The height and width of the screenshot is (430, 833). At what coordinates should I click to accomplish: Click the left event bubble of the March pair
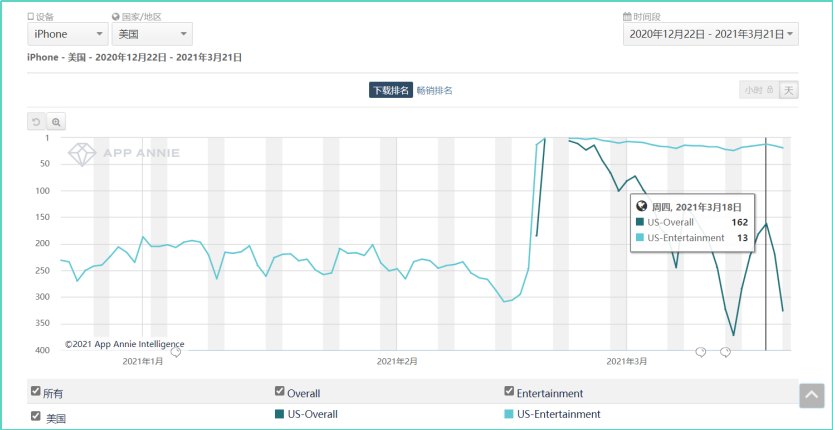click(x=700, y=352)
